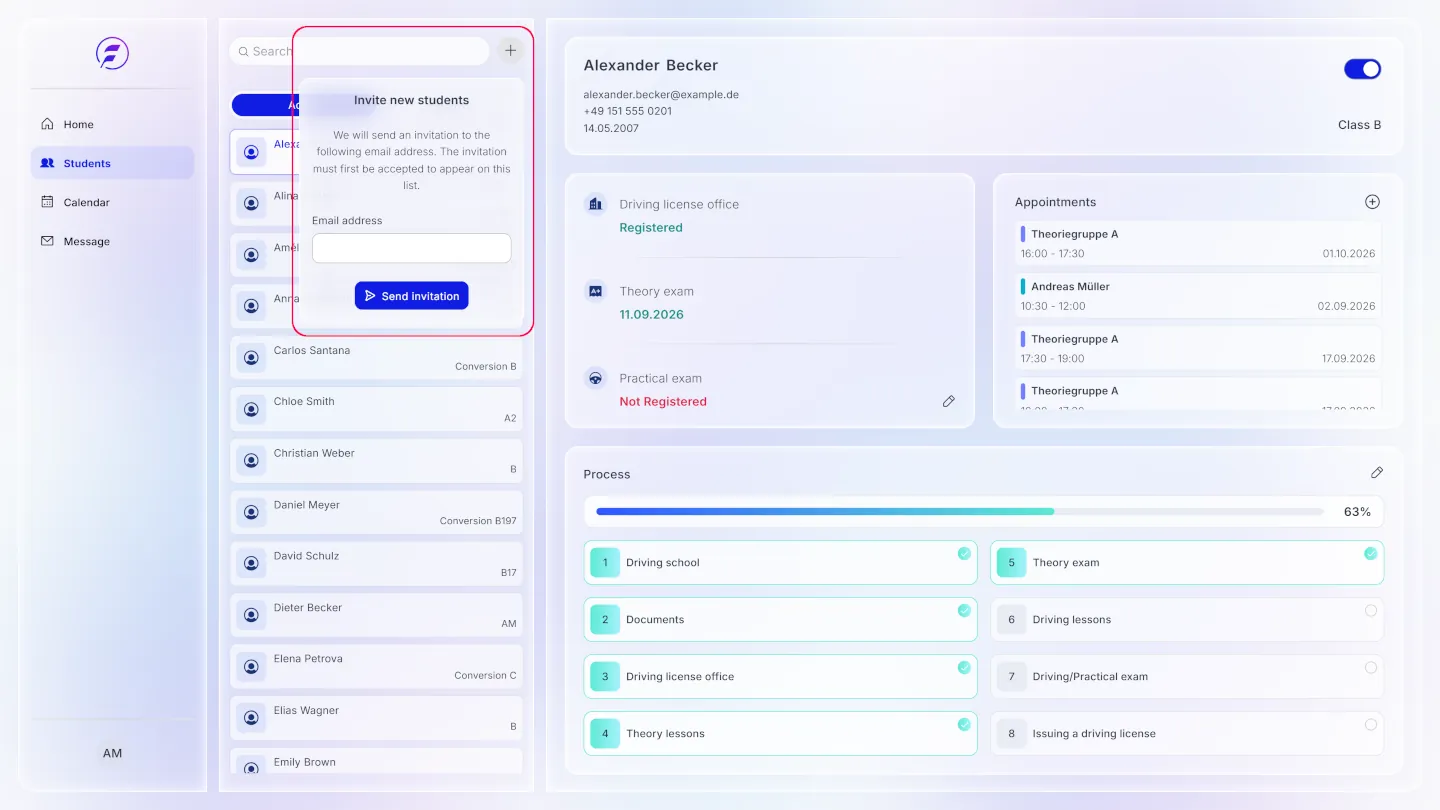
Task: Open the Theoriegruppe A appointment on 01.10.2026
Action: (x=1198, y=244)
